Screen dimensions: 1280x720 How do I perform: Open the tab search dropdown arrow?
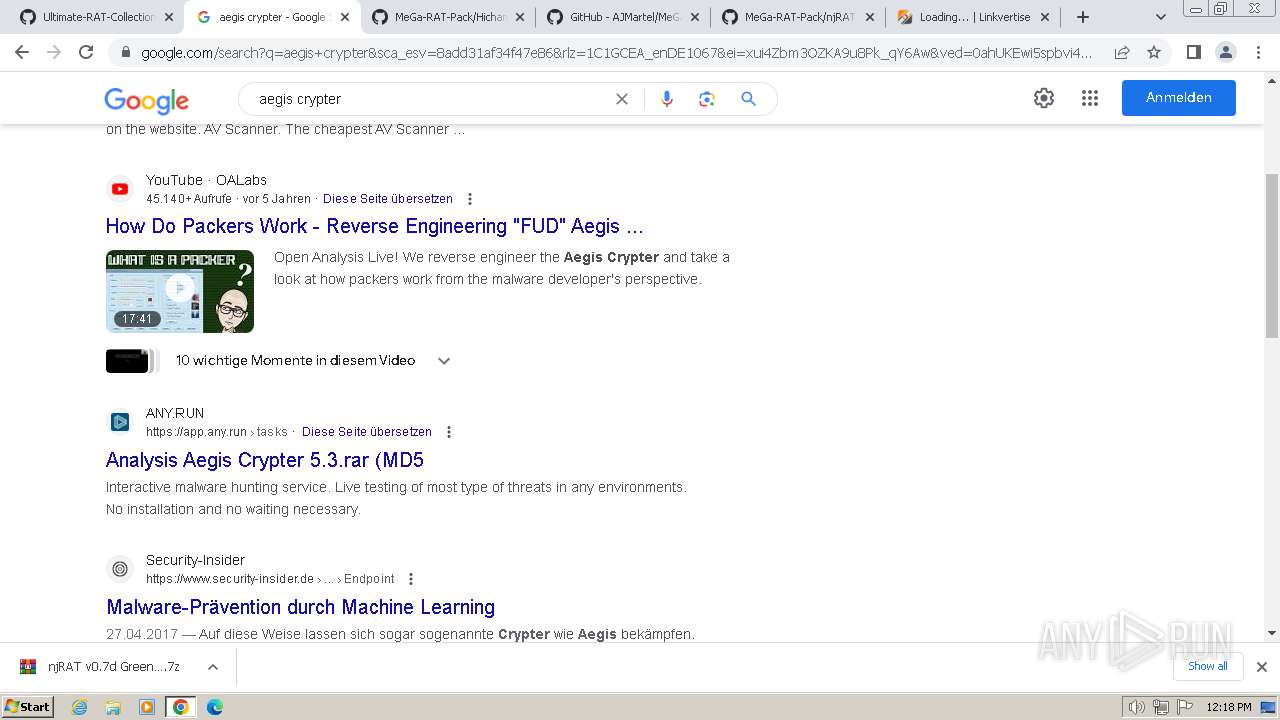(1160, 17)
